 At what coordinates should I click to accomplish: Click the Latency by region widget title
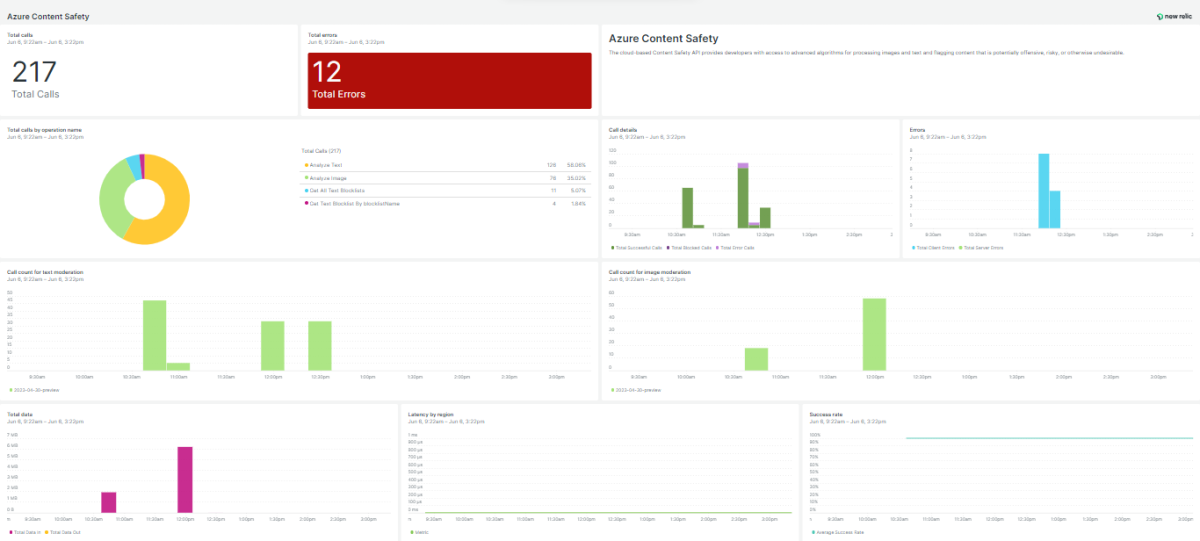pos(430,413)
